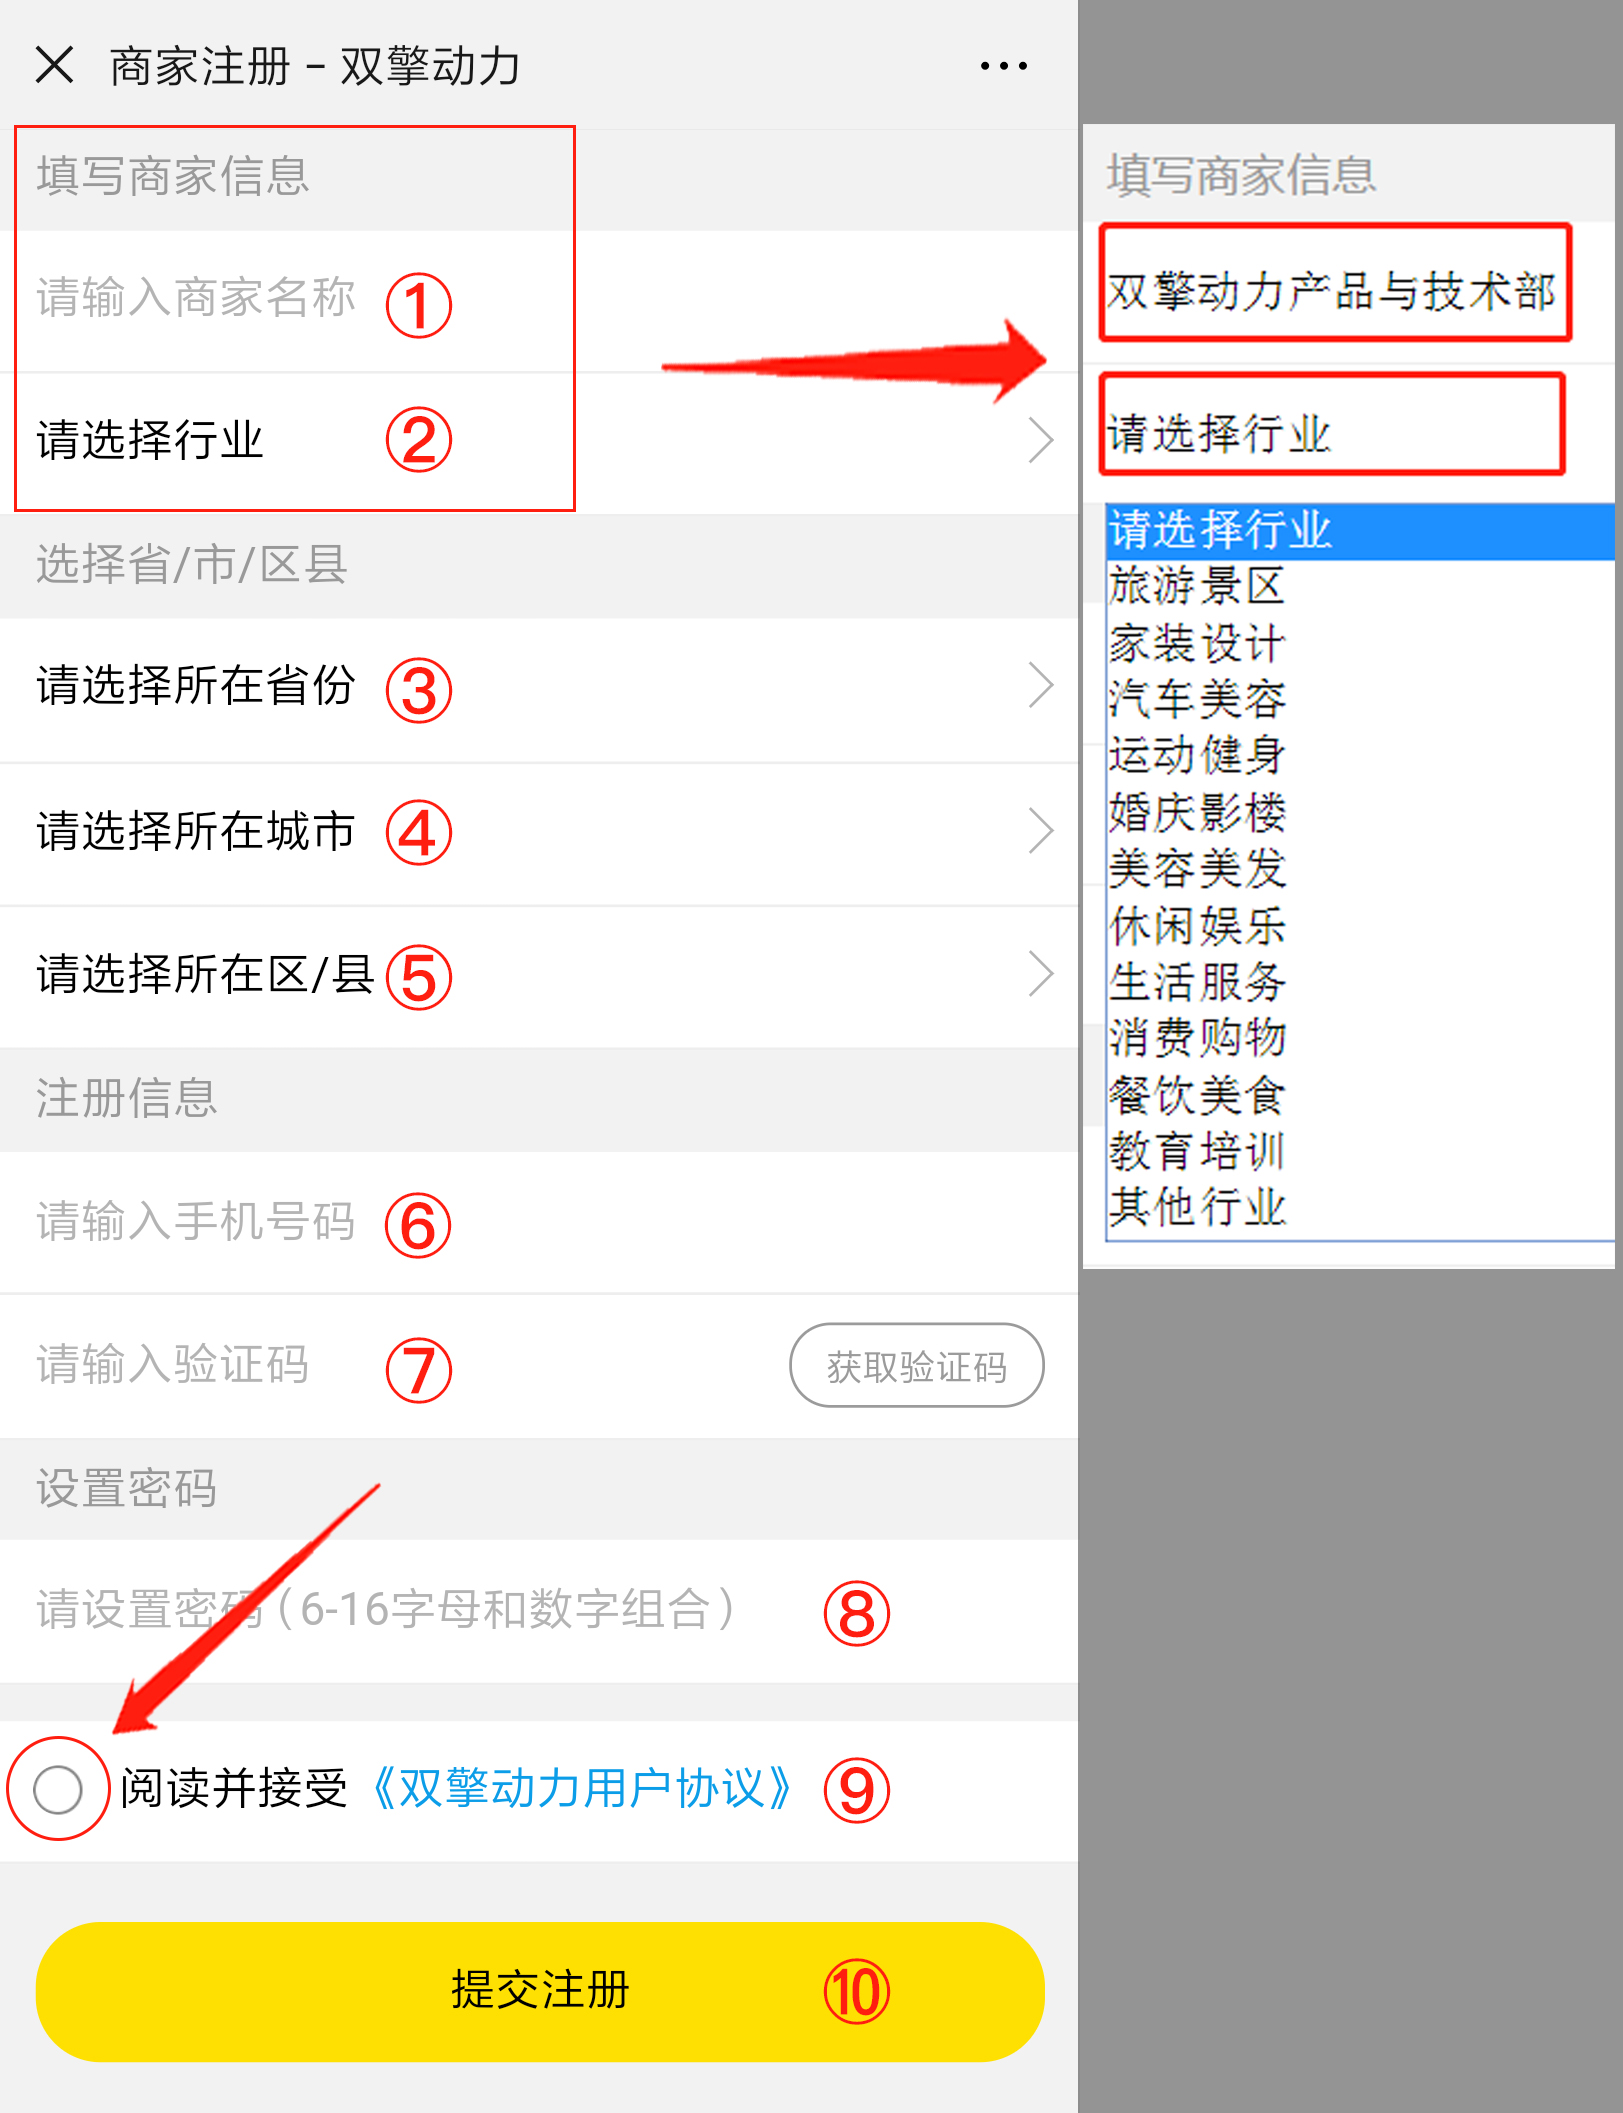Close the merchant registration page
This screenshot has width=1623, height=2113.
tap(54, 65)
